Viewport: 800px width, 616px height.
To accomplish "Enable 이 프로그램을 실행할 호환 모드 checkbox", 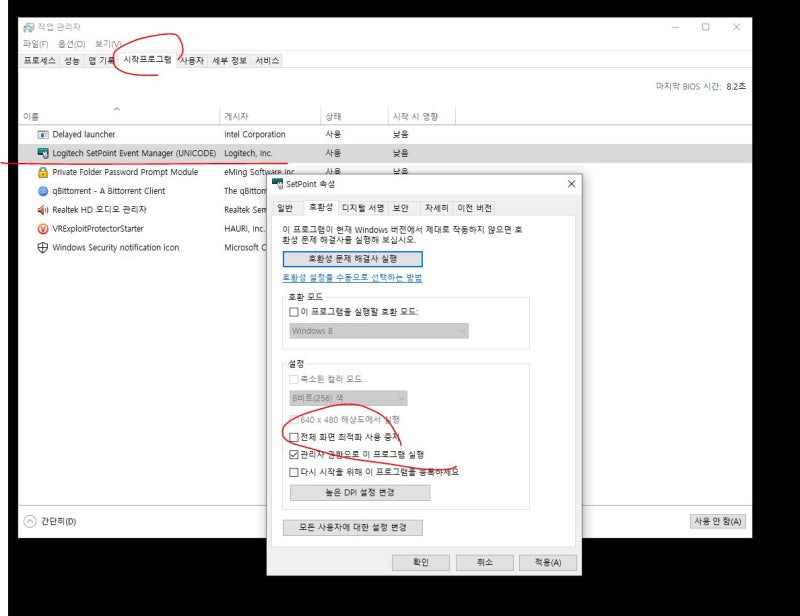I will 294,312.
